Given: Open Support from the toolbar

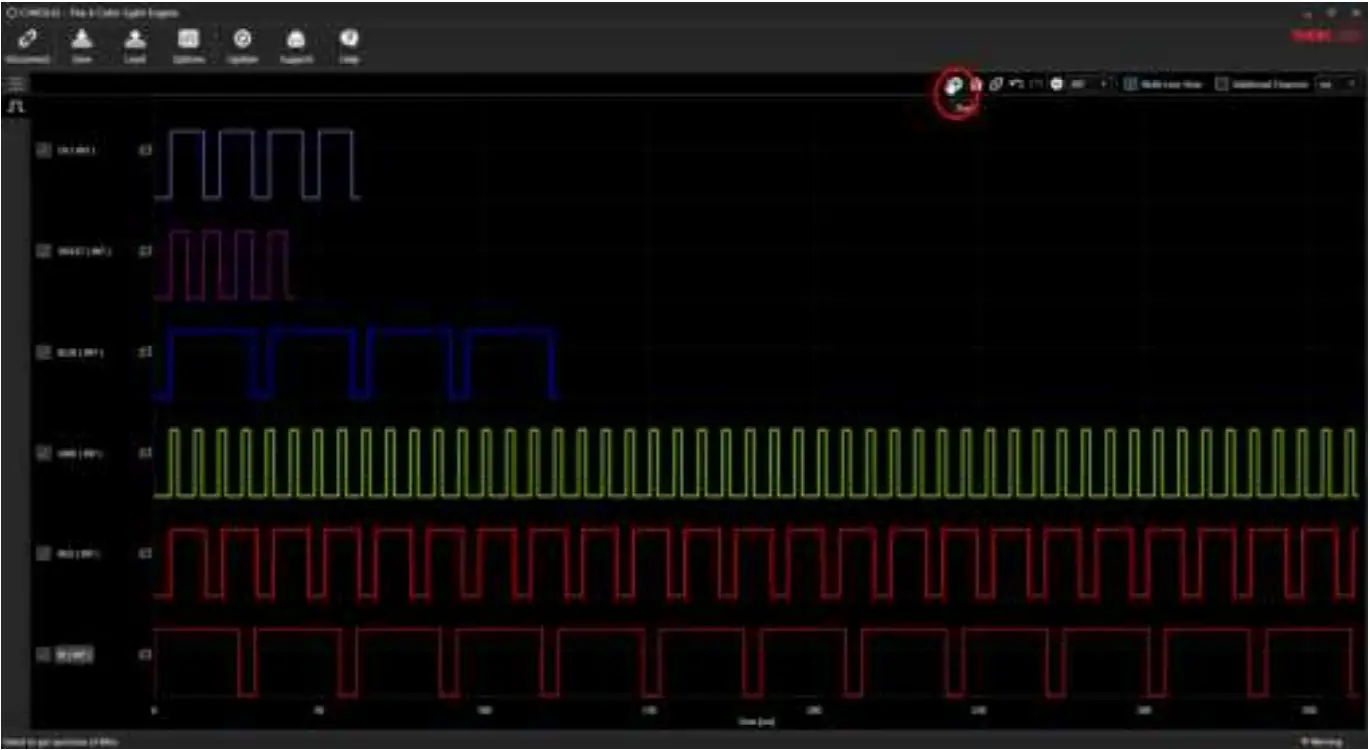Looking at the screenshot, I should coord(295,44).
